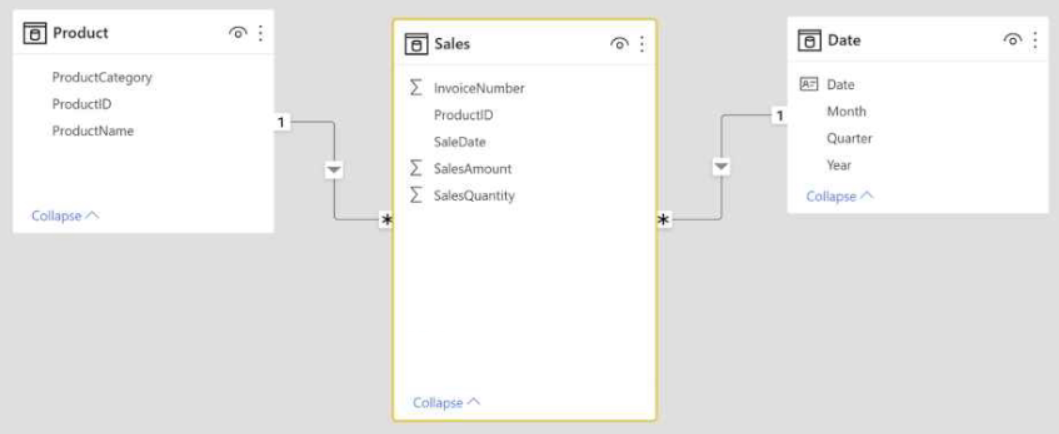Toggle Product table visibility eye
The height and width of the screenshot is (434, 1059).
tap(238, 33)
